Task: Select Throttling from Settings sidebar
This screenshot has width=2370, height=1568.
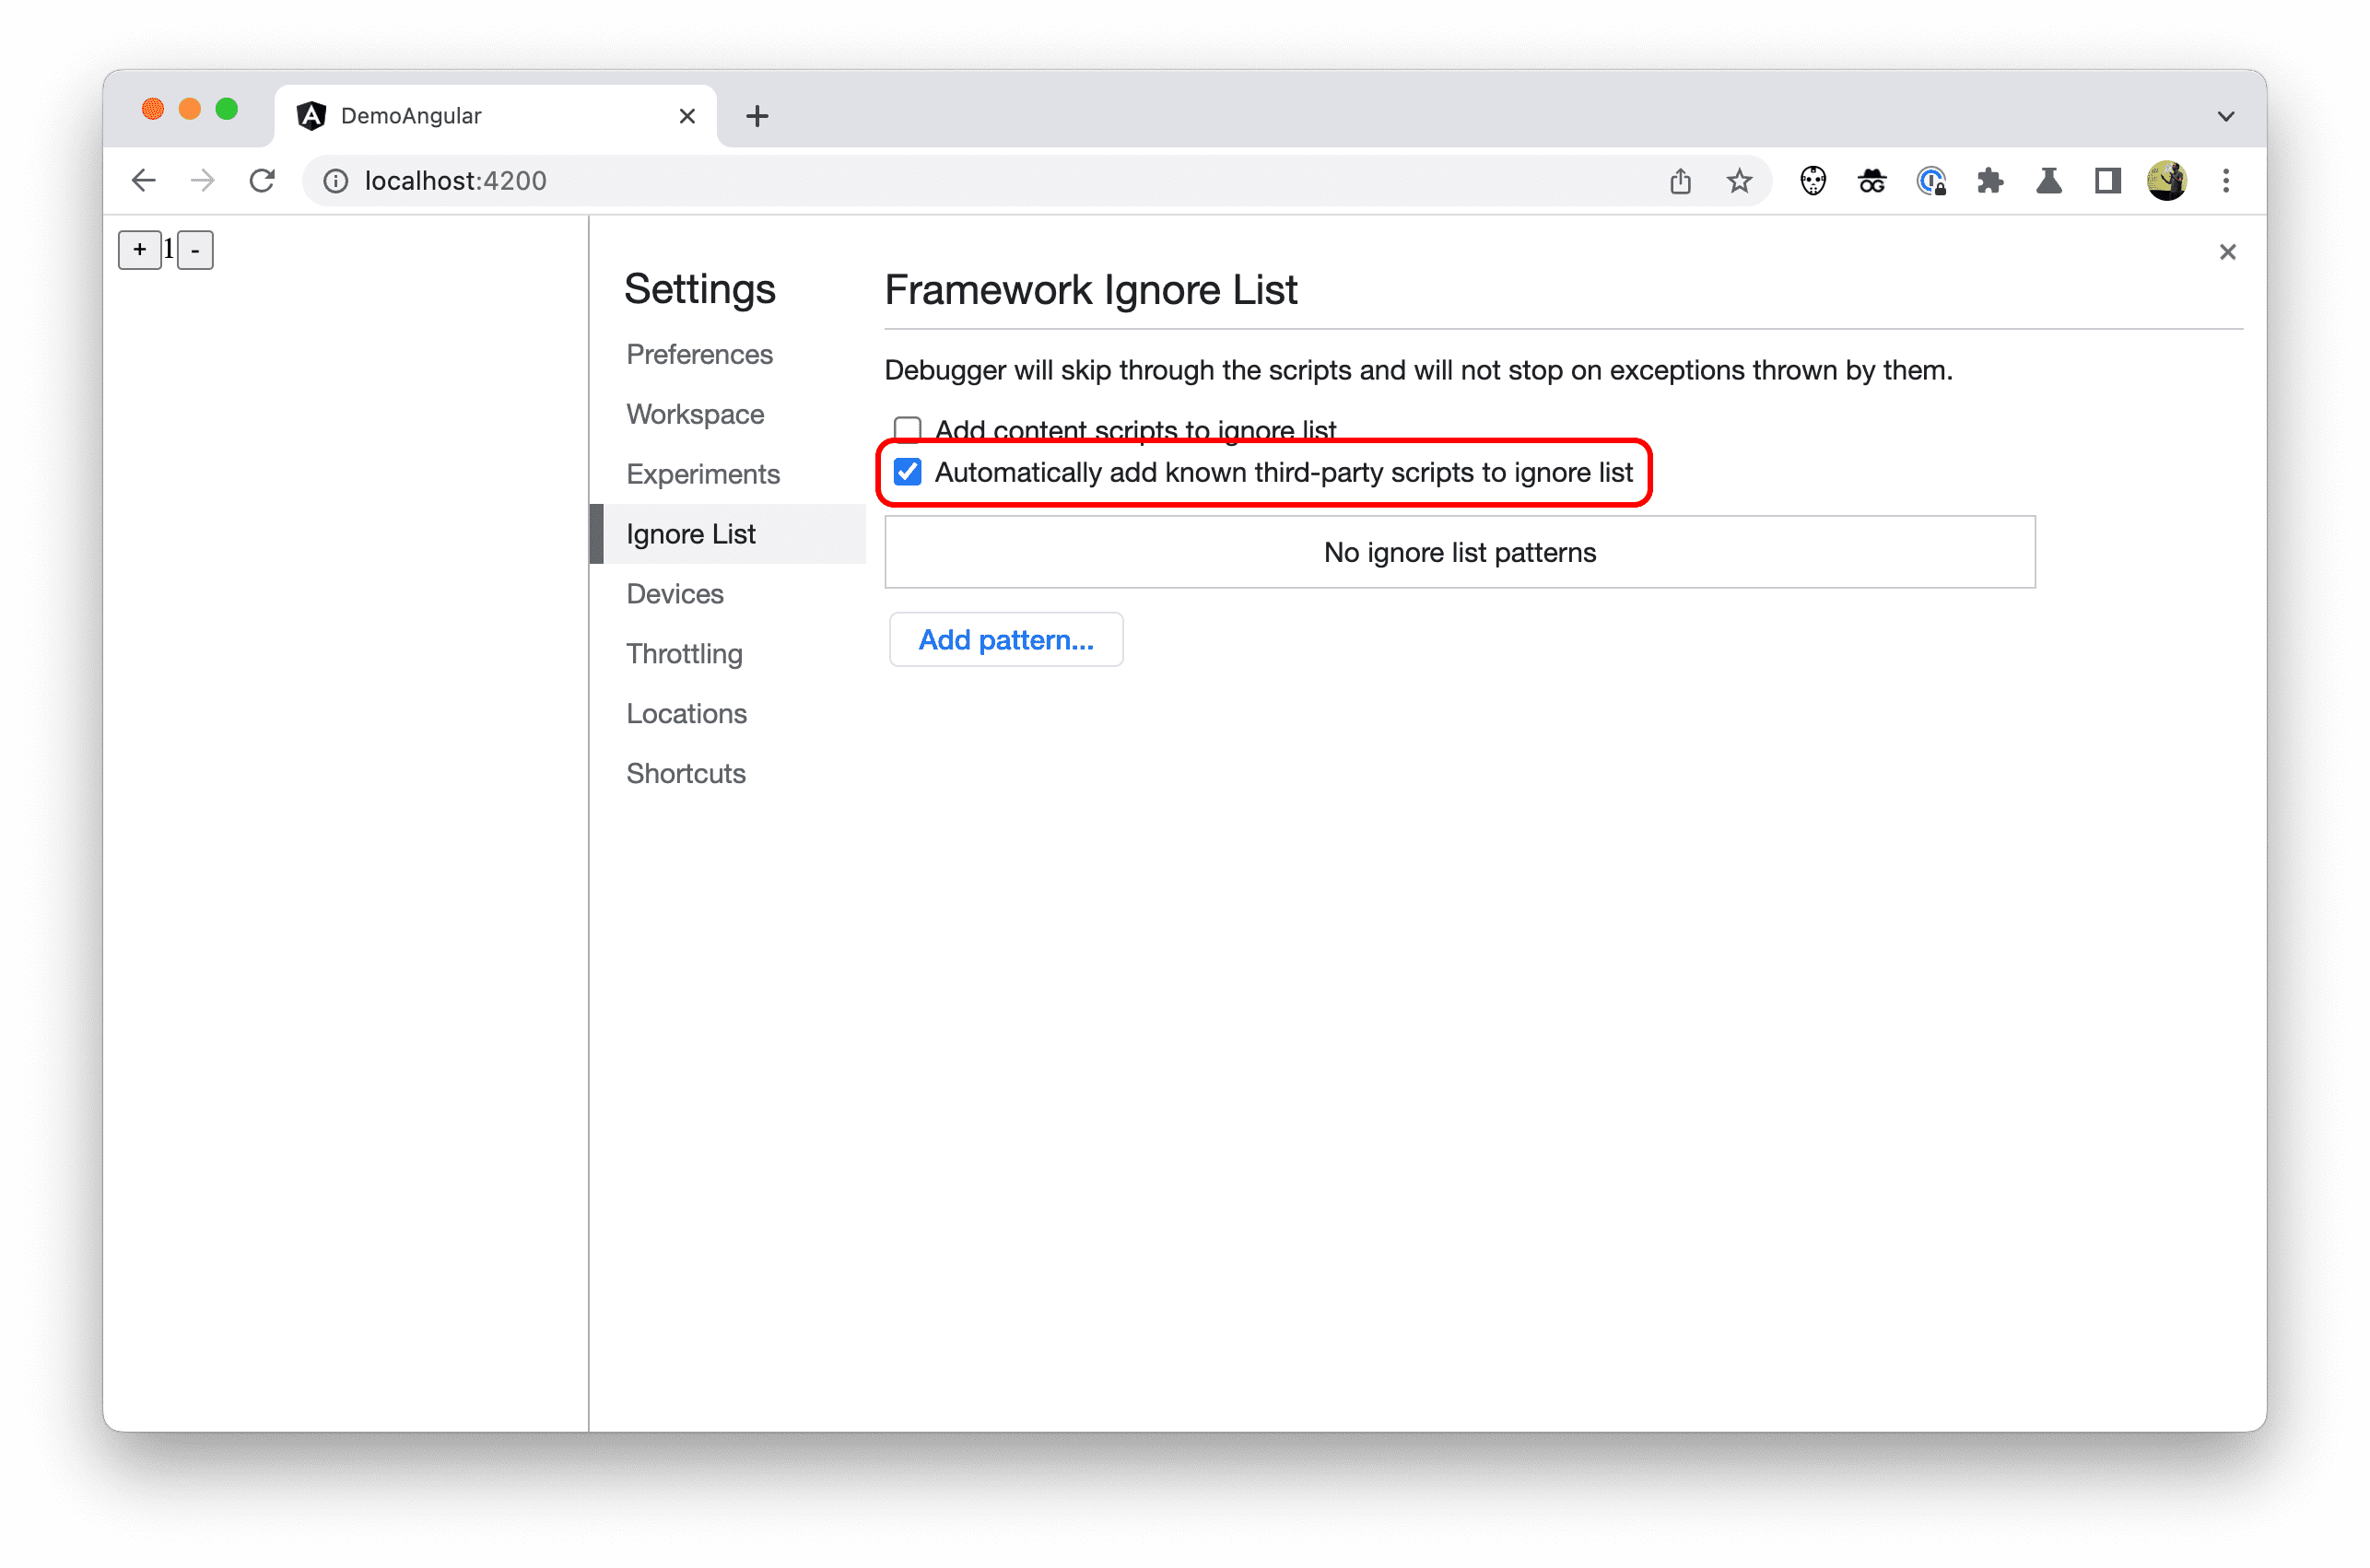Action: click(686, 651)
